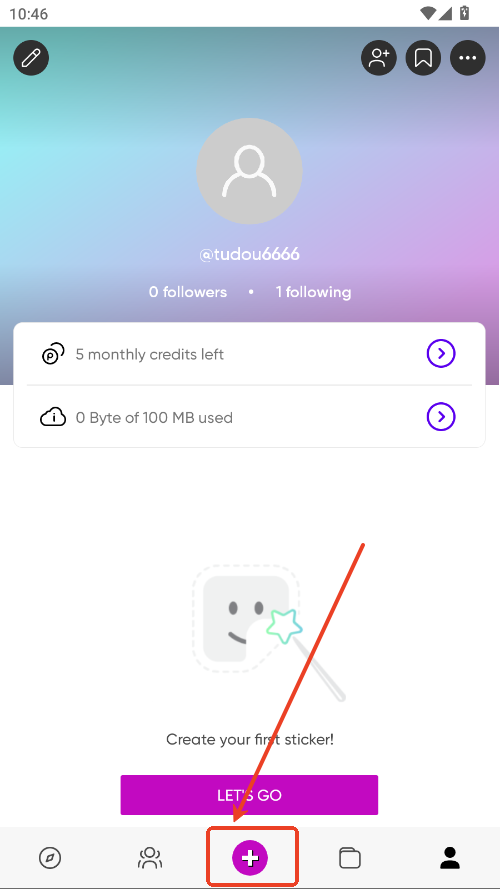Select the 5 monthly credits left row
Screen dimensions: 500x889
249,354
